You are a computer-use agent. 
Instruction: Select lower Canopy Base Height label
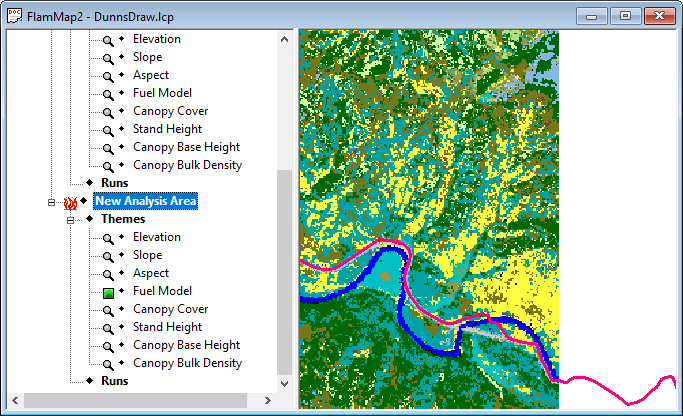pyautogui.click(x=186, y=345)
